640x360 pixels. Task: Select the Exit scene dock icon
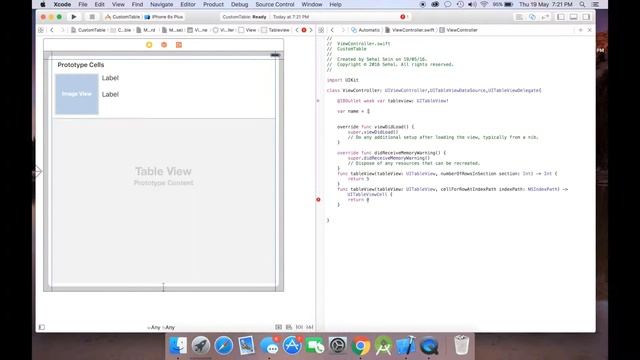(x=179, y=45)
